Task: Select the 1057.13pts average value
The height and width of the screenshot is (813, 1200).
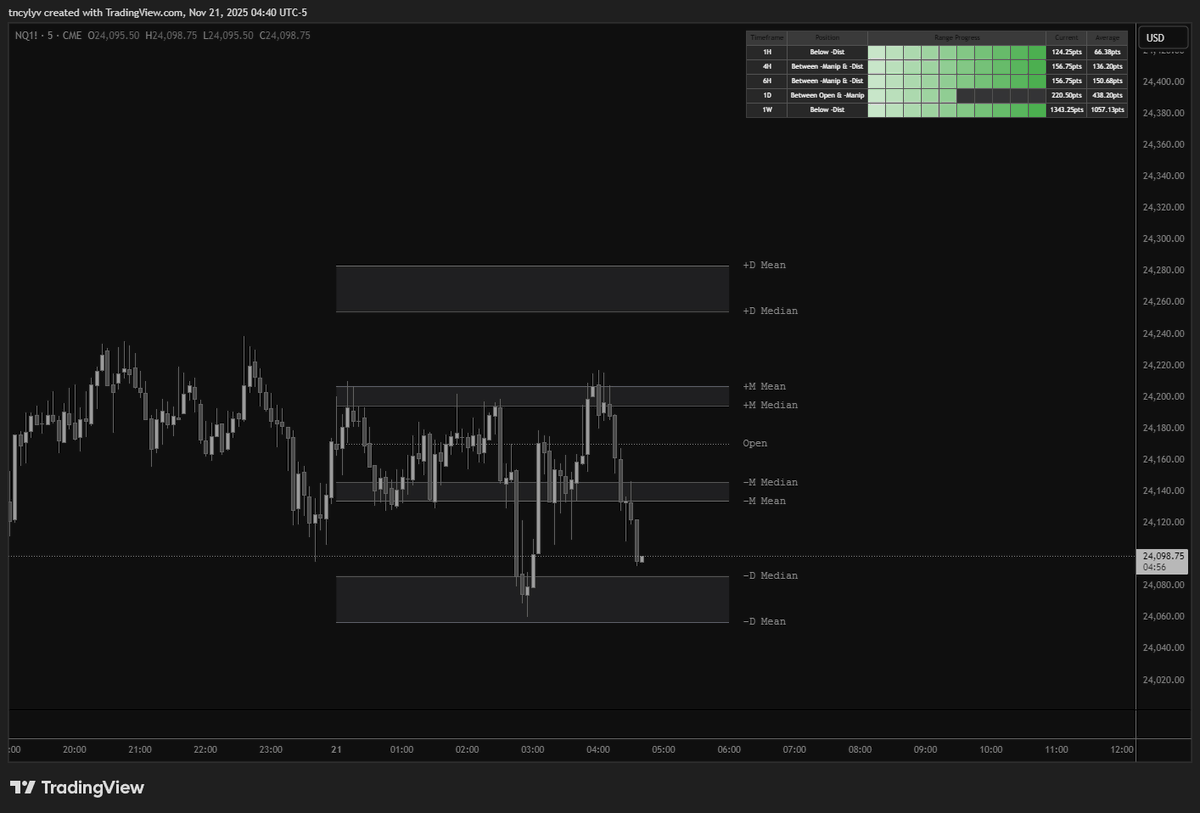Action: click(1107, 110)
